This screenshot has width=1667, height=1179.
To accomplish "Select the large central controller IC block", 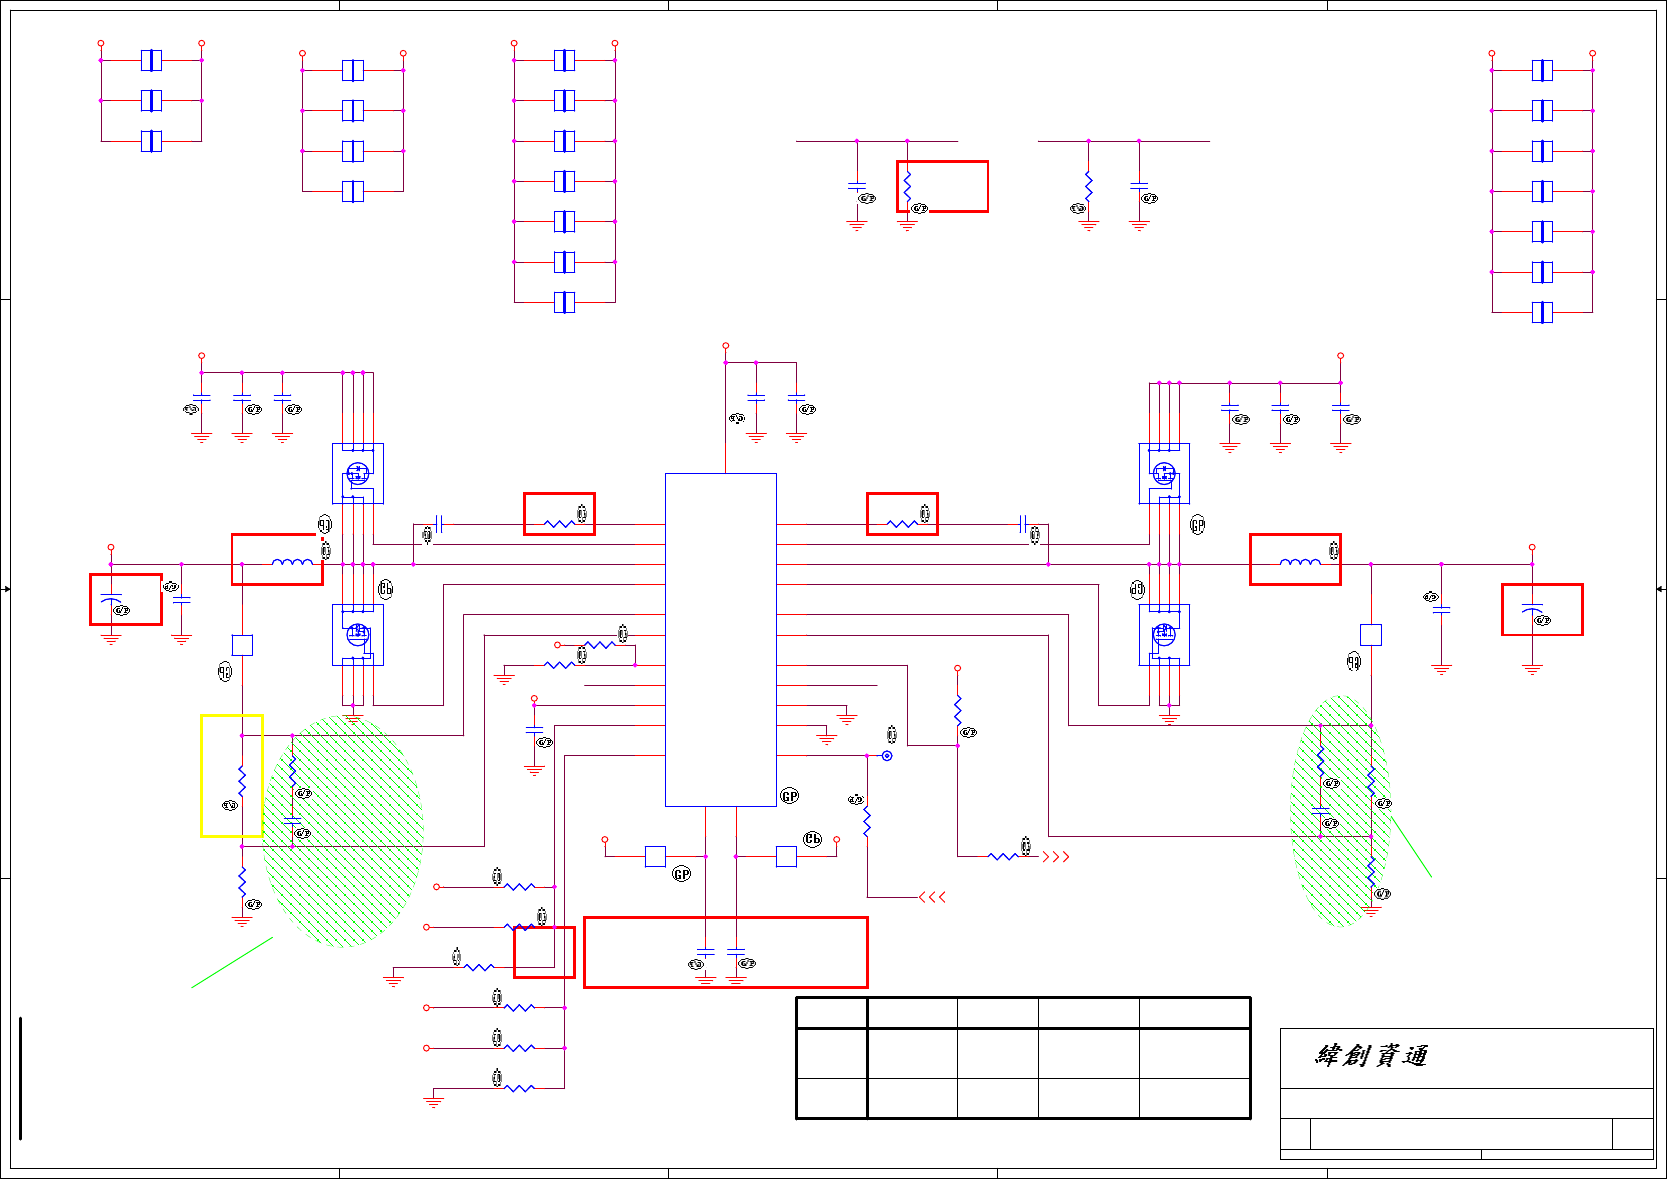I will [x=721, y=640].
